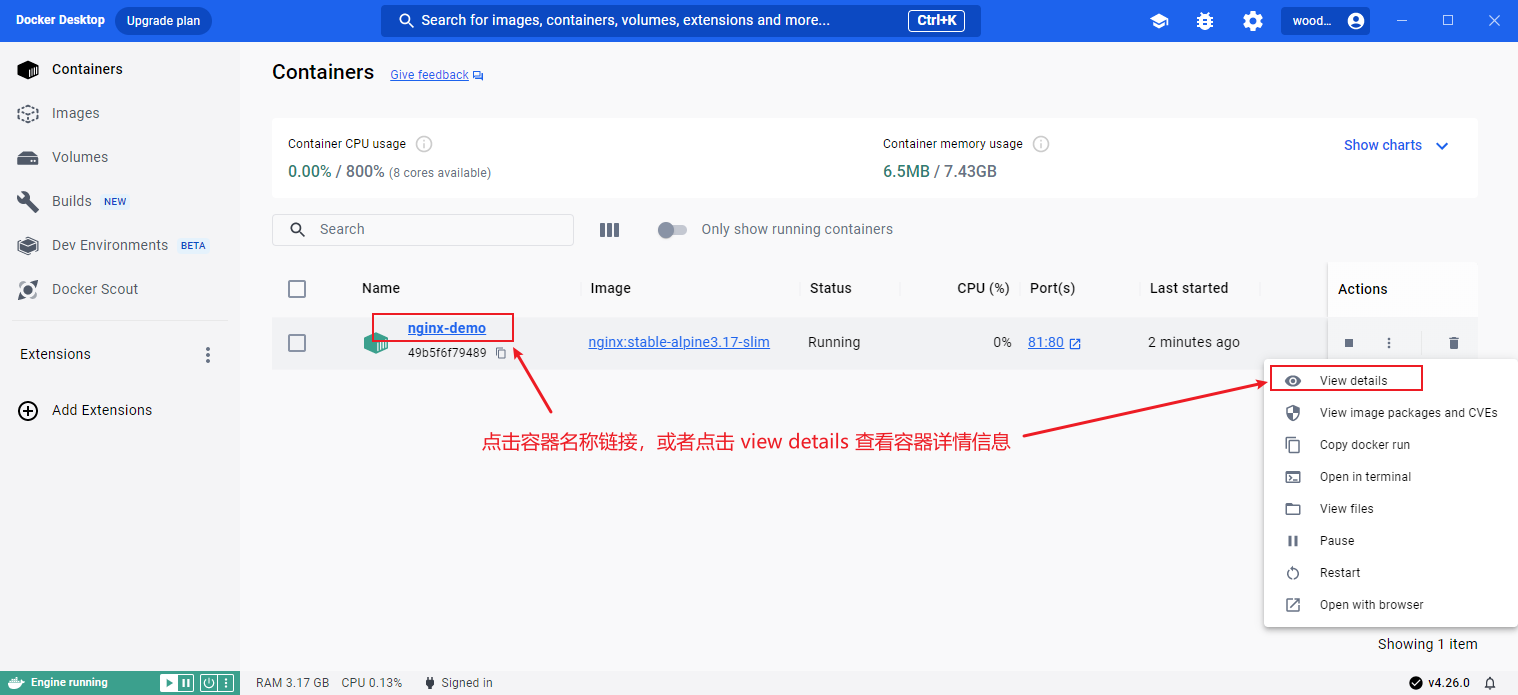
Task: Open the Learning Center graduation cap icon
Action: click(1160, 21)
